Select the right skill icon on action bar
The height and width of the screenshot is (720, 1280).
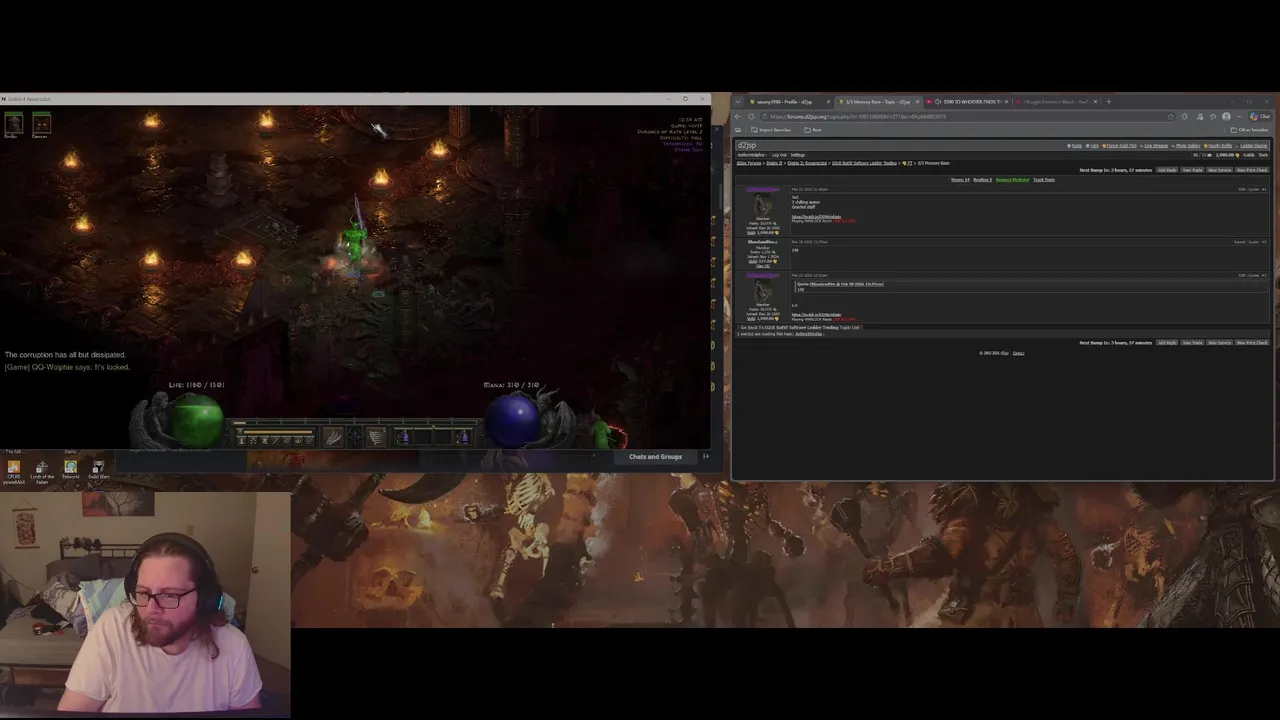point(376,437)
